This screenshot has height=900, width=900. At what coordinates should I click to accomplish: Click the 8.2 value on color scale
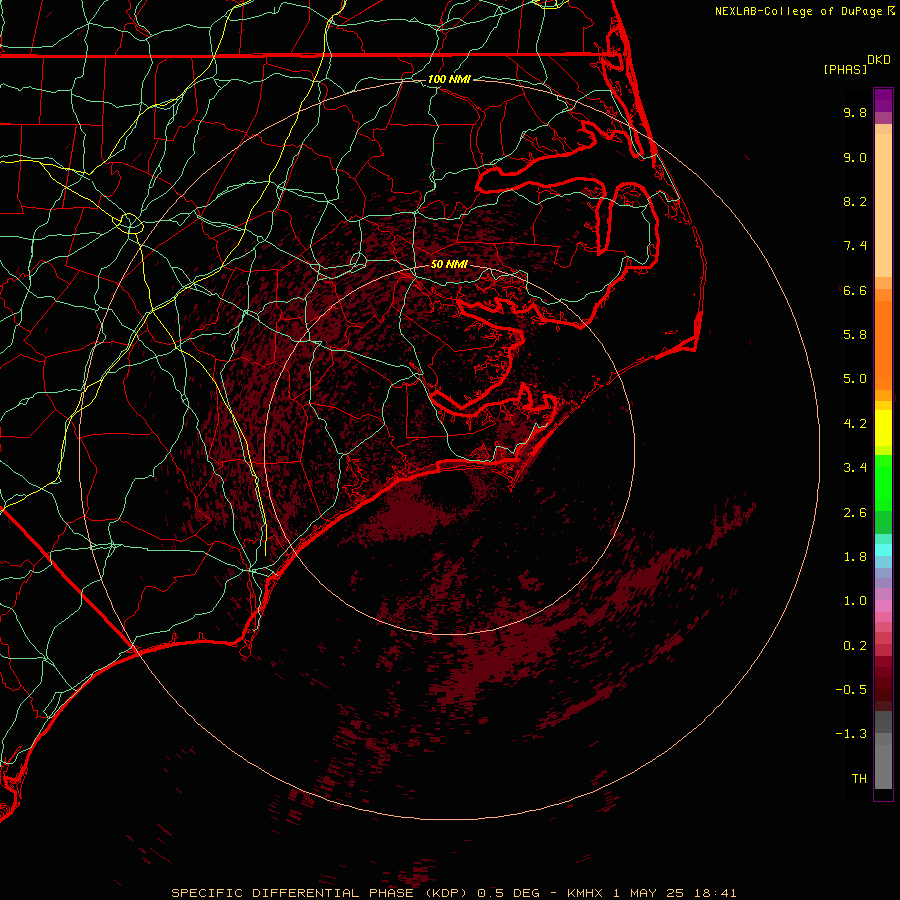[855, 201]
